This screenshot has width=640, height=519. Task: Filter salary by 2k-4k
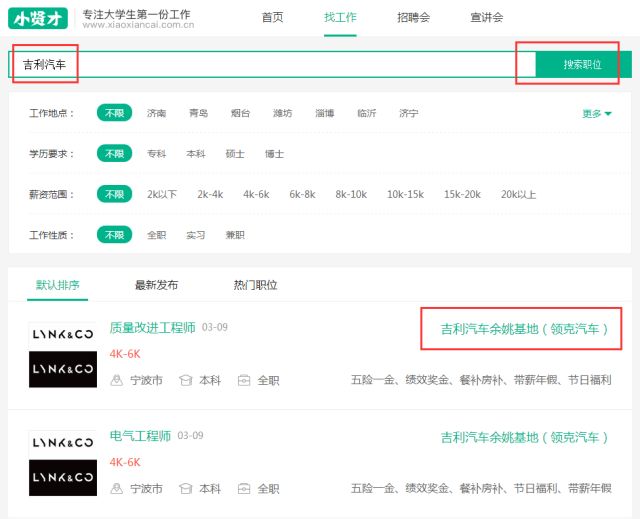tap(210, 195)
